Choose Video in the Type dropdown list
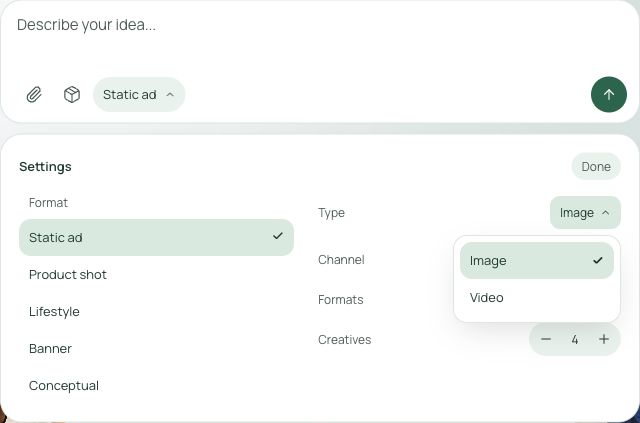The width and height of the screenshot is (640, 423). click(537, 298)
